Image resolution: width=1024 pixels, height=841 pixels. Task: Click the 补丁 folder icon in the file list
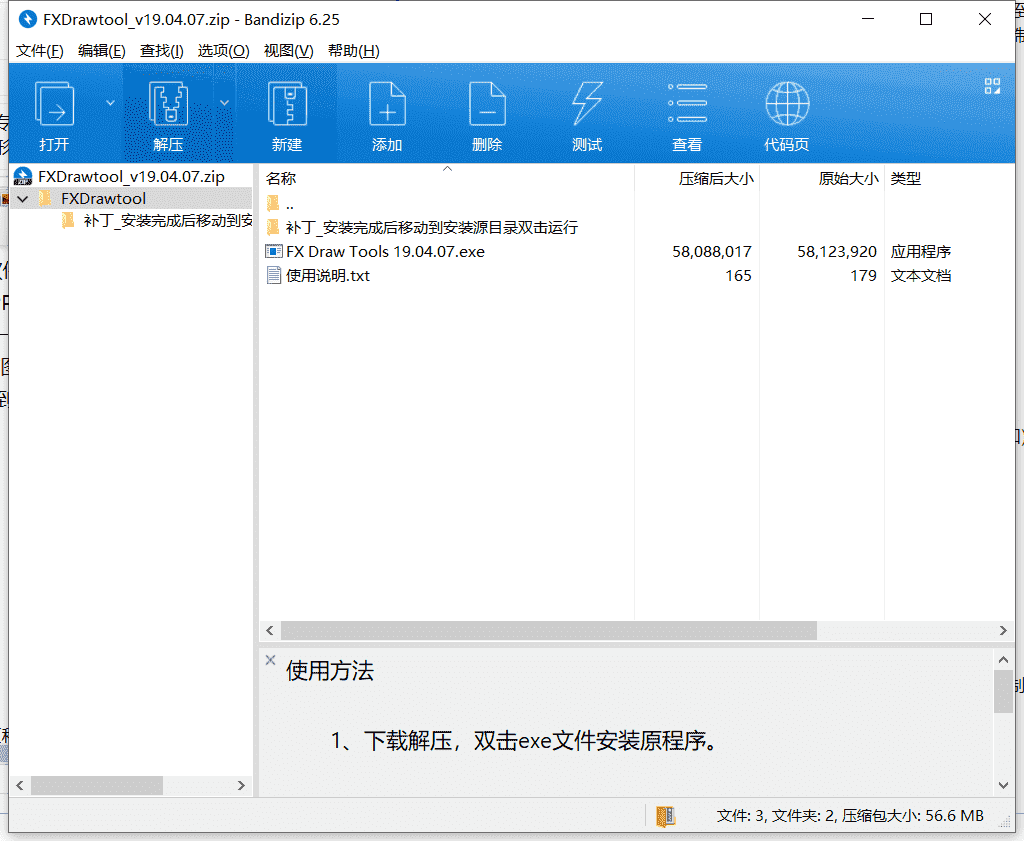coord(273,227)
